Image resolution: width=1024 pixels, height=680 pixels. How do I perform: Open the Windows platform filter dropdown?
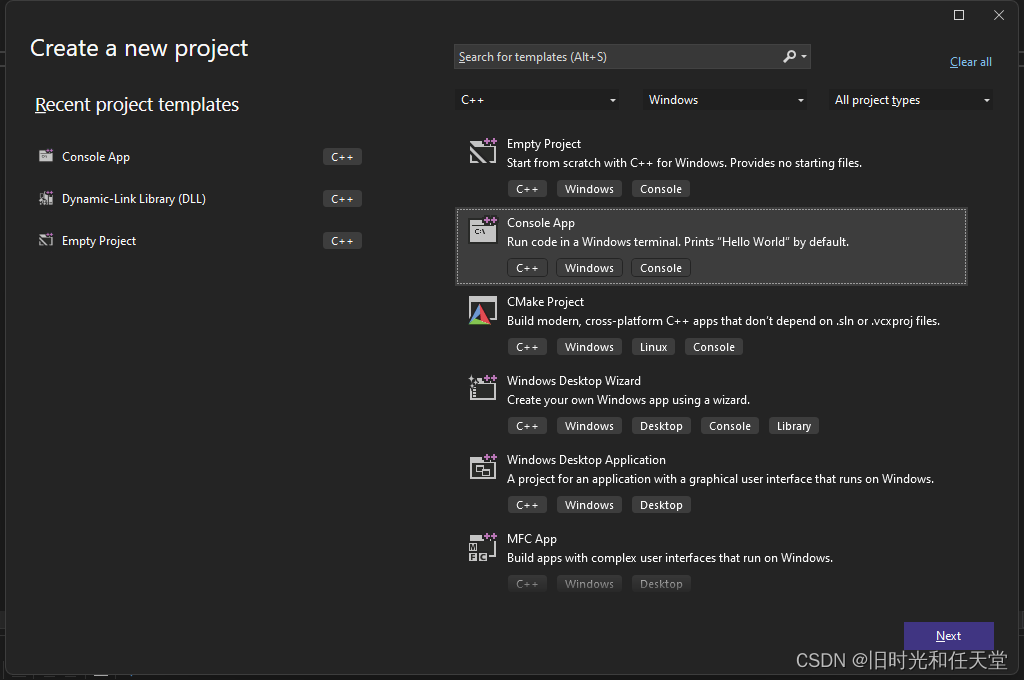click(725, 100)
